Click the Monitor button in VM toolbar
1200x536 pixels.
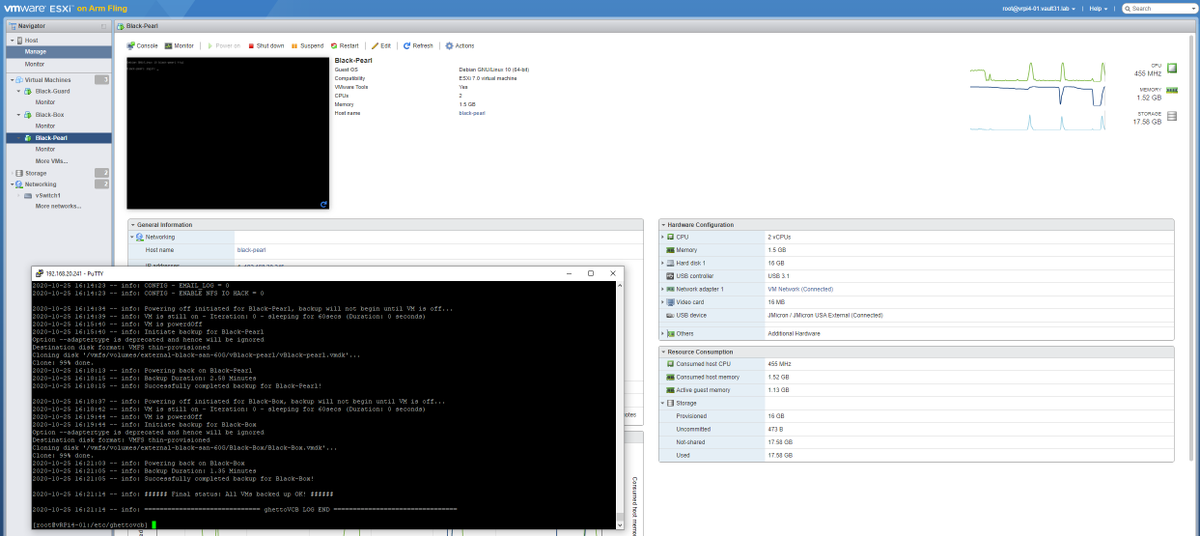click(x=179, y=46)
